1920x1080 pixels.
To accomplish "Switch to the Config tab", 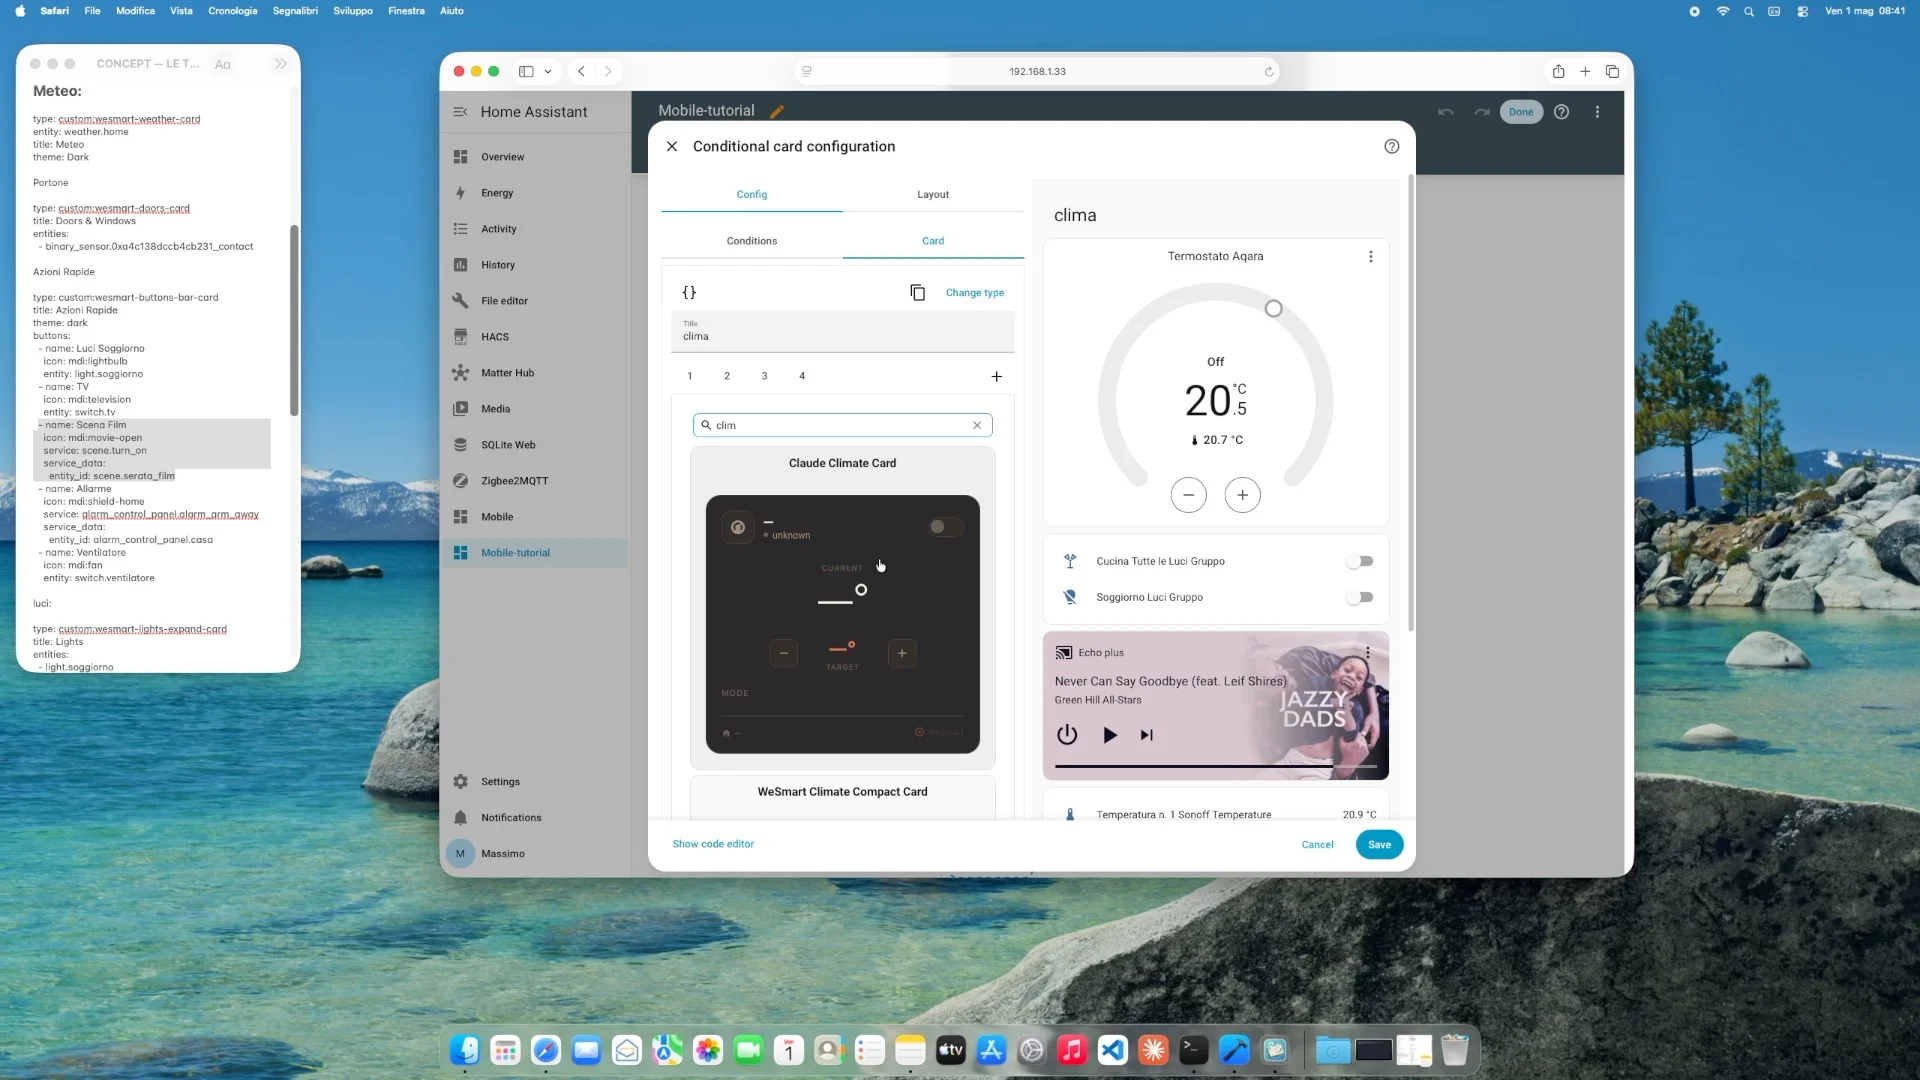I will (752, 194).
